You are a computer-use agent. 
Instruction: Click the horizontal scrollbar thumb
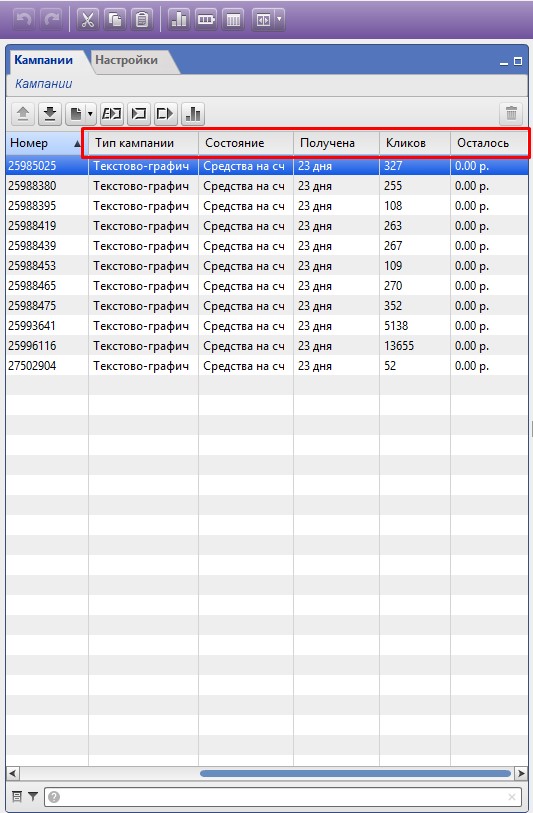point(355,773)
